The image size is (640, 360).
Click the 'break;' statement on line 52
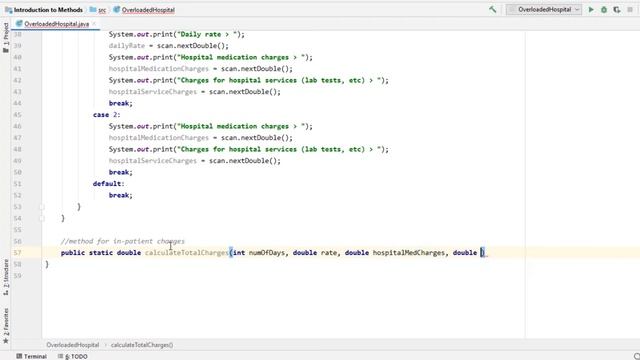pos(120,195)
